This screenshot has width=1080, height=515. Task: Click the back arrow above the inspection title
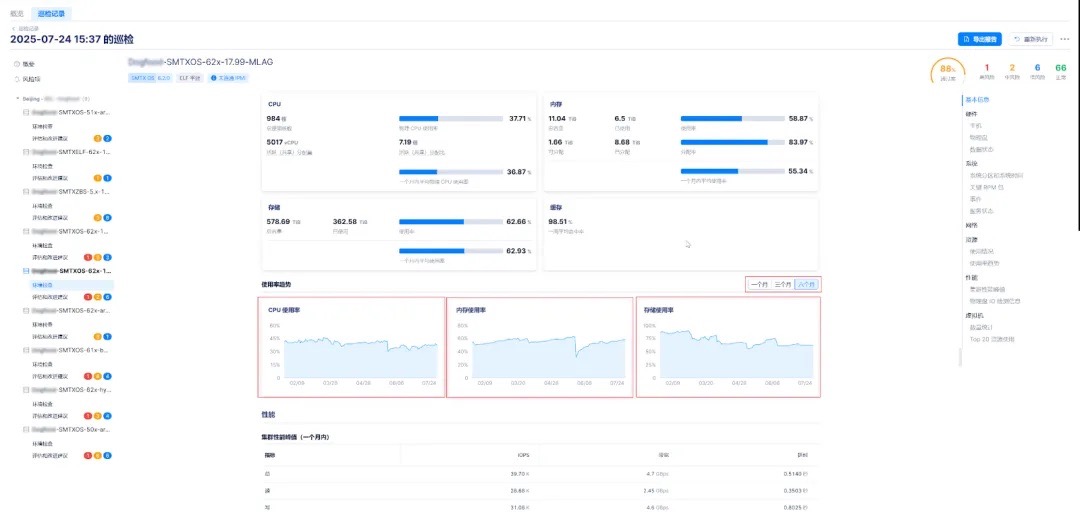pyautogui.click(x=13, y=28)
